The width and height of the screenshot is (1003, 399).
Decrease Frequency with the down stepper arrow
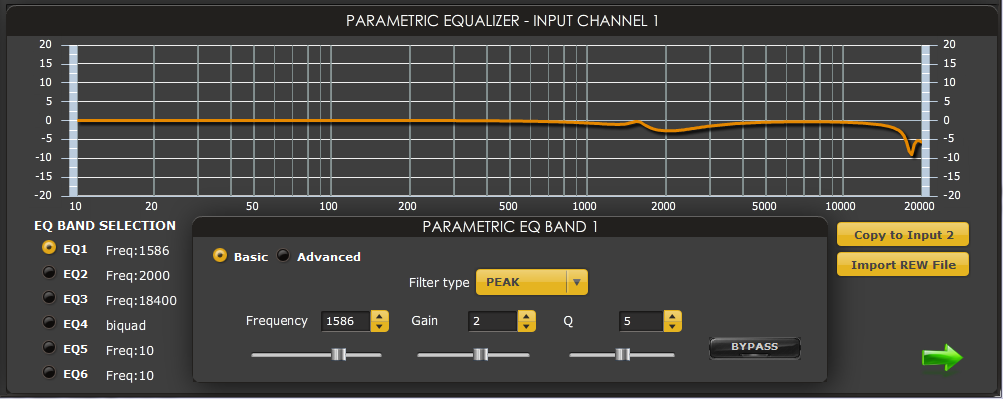point(380,326)
